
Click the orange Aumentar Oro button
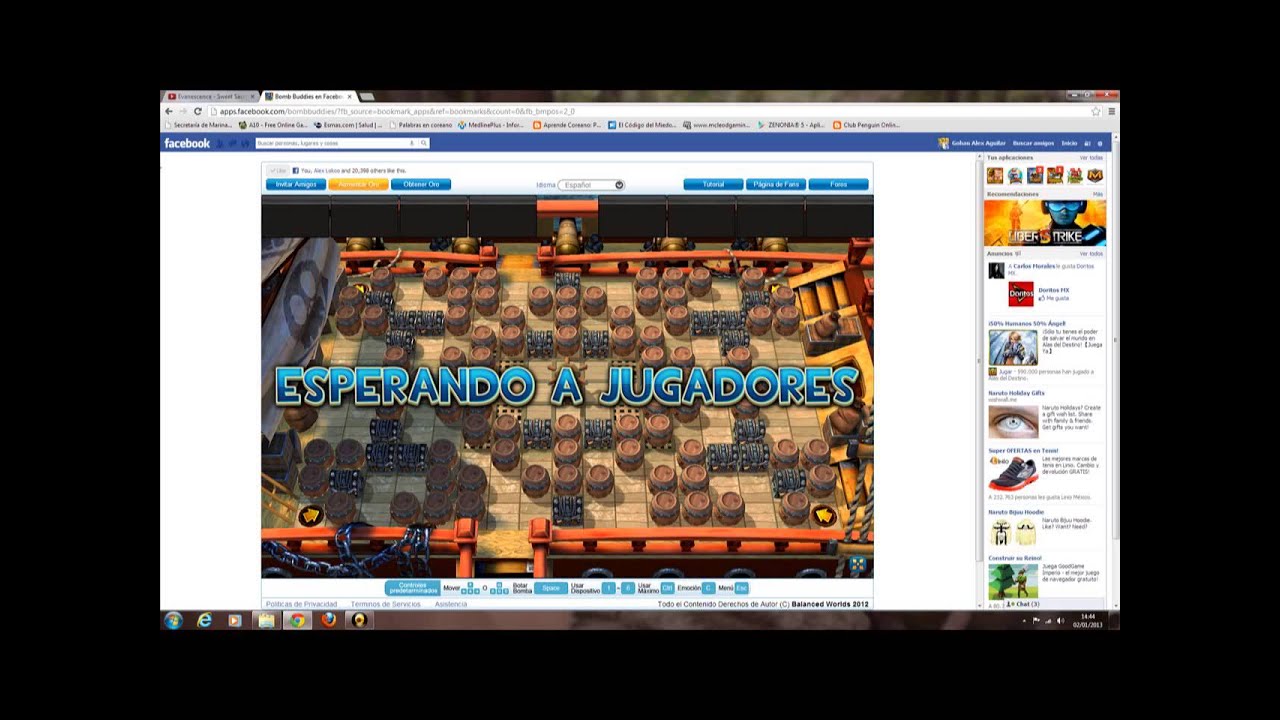(x=358, y=184)
